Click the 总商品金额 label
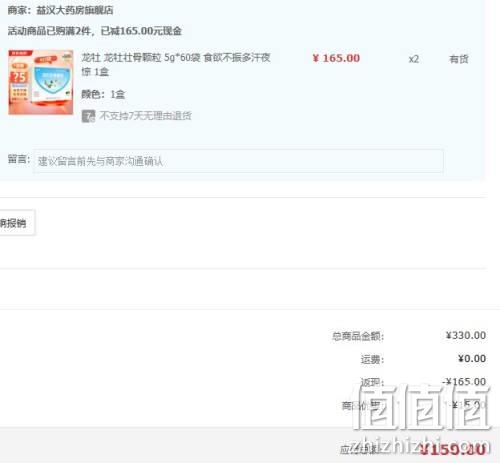Screen dimensions: 500x463 pos(358,336)
